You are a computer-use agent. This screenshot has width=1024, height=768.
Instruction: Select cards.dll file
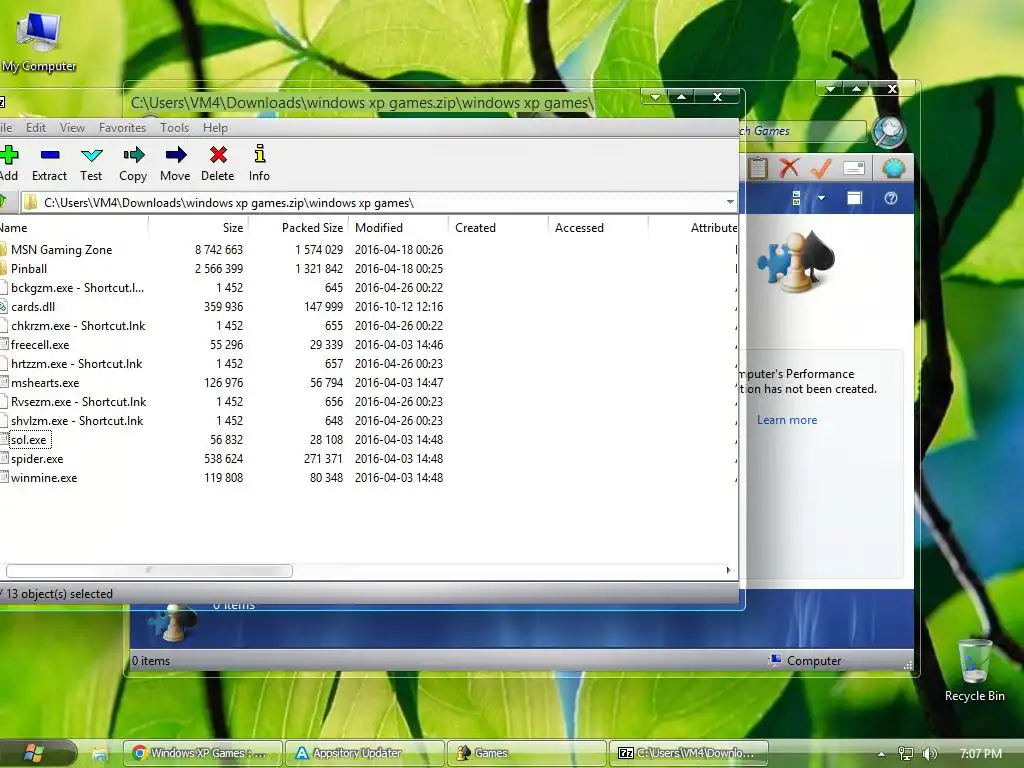pos(33,306)
